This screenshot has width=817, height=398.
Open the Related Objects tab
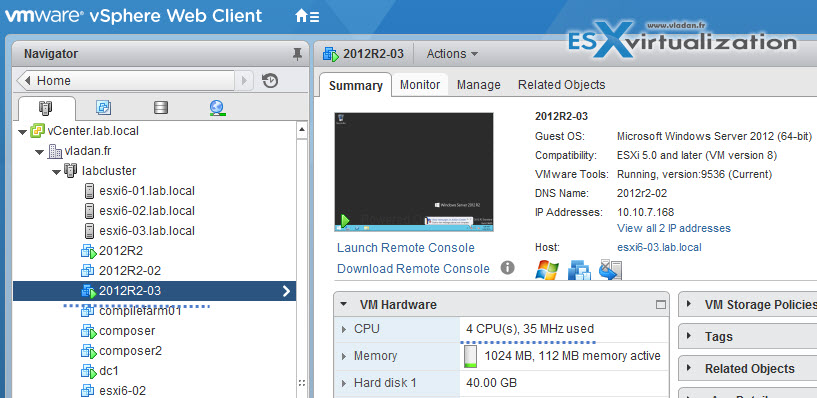click(562, 85)
